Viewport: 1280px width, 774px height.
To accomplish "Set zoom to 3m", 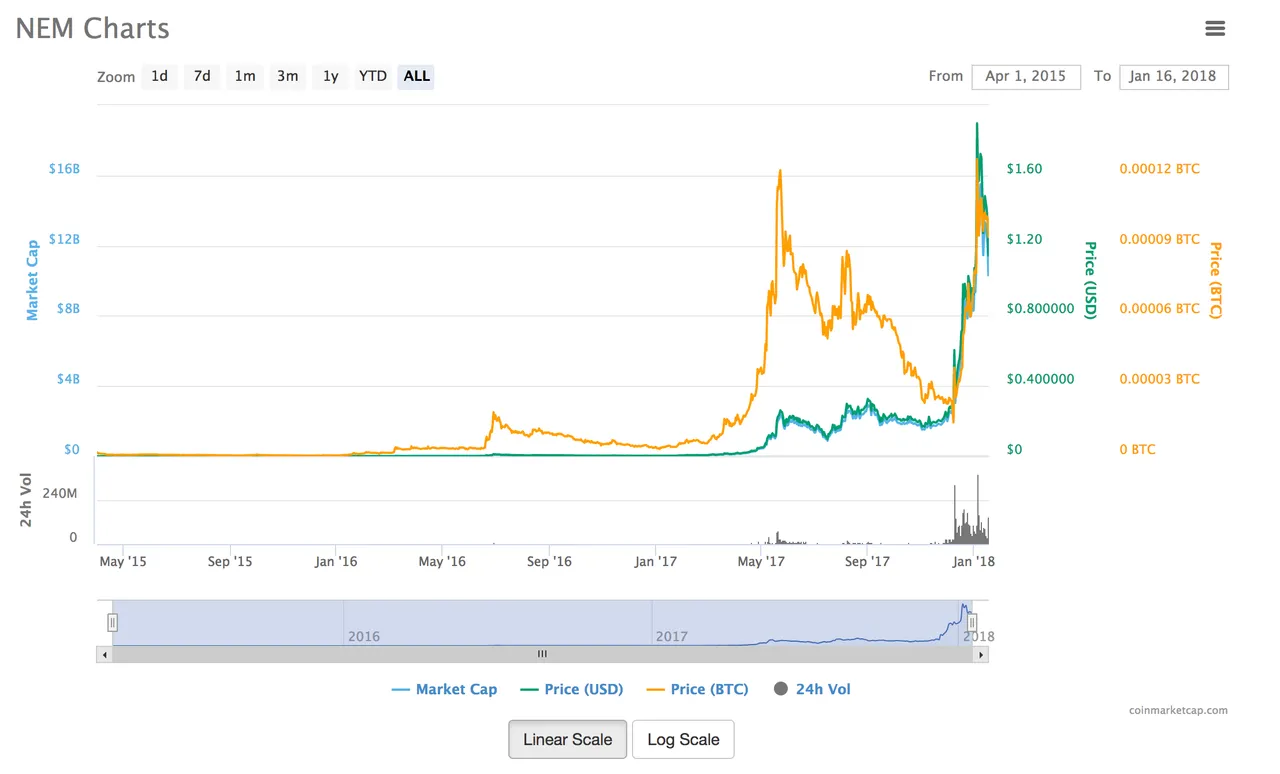I will pyautogui.click(x=288, y=76).
